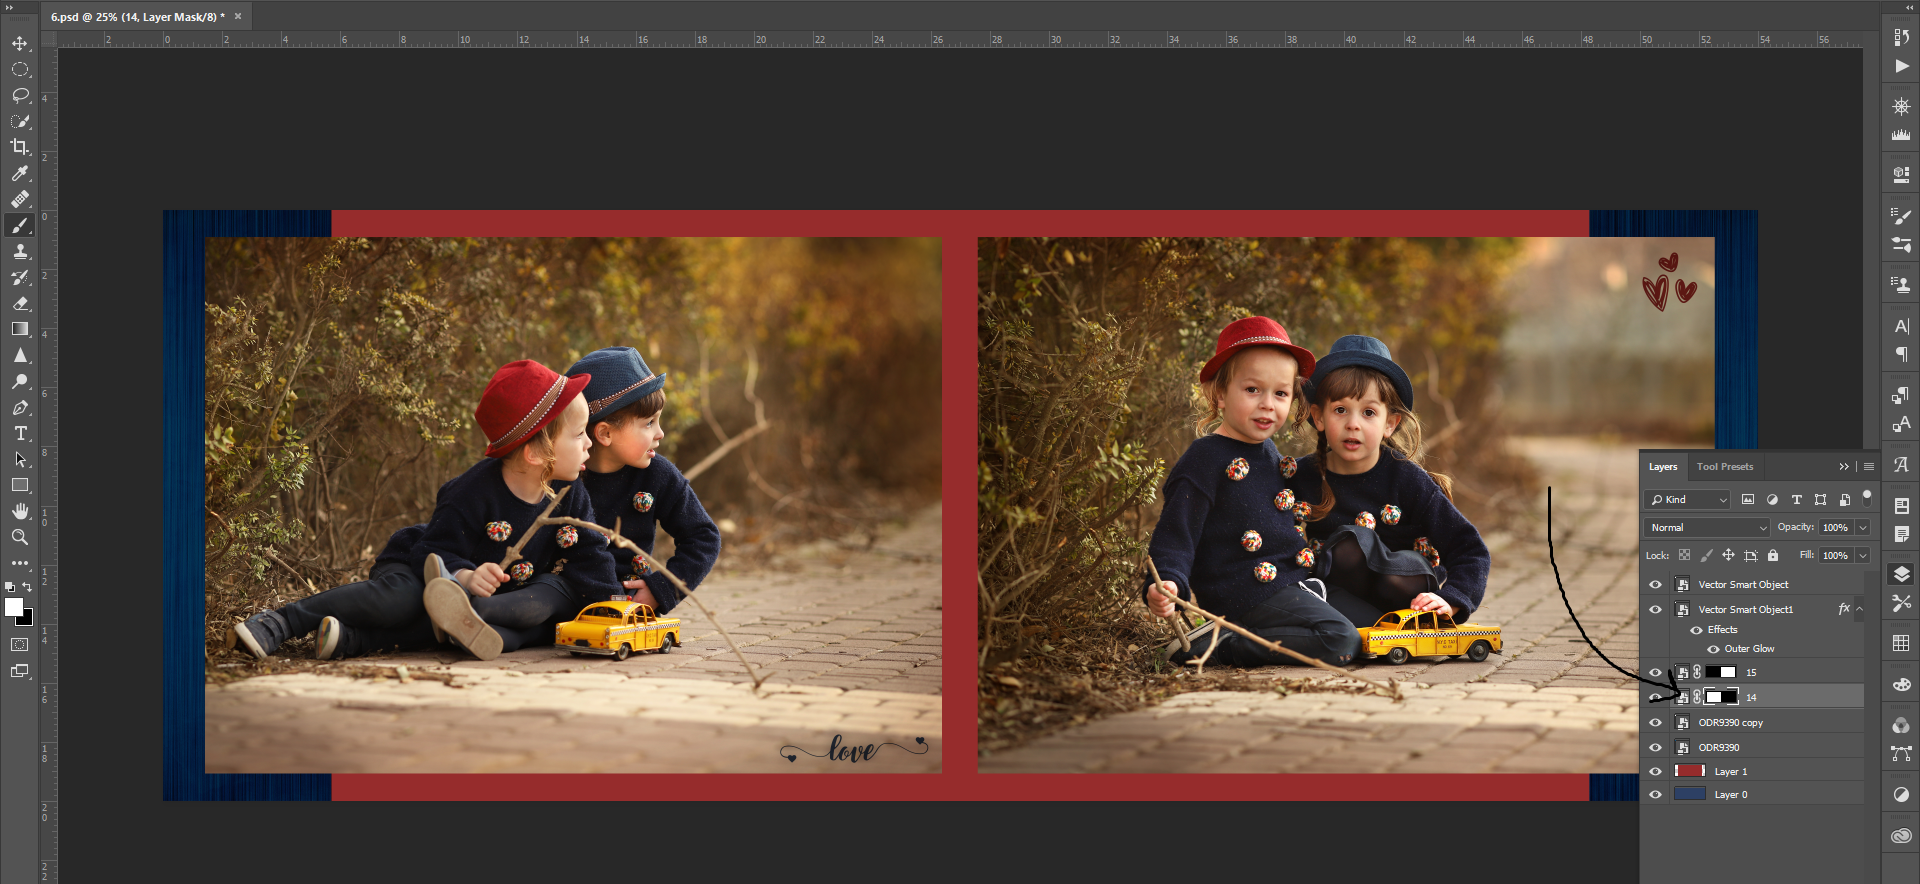Screen dimensions: 1920x884
Task: Select the Horizontal Type tool
Action: (20, 433)
